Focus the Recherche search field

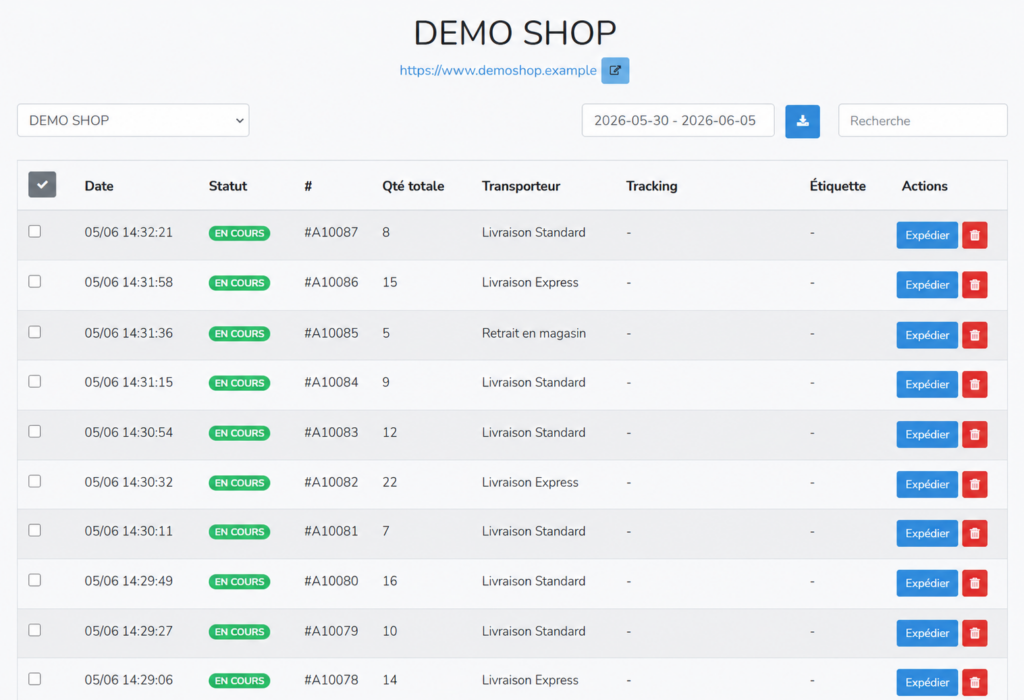coord(923,120)
